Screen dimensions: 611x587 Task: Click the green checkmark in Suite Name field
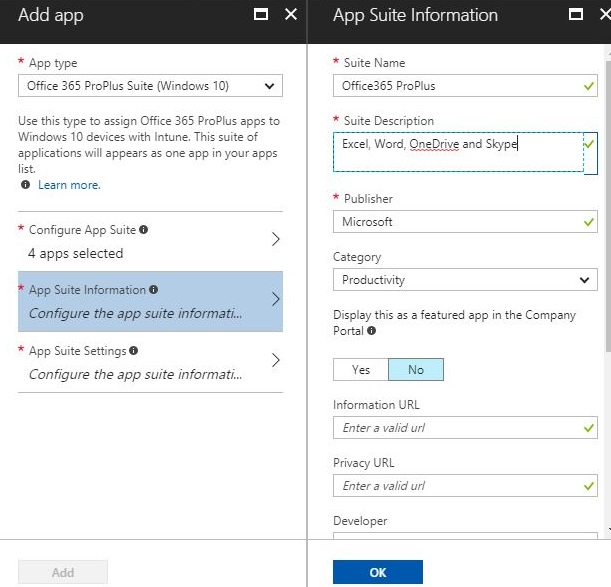[589, 86]
